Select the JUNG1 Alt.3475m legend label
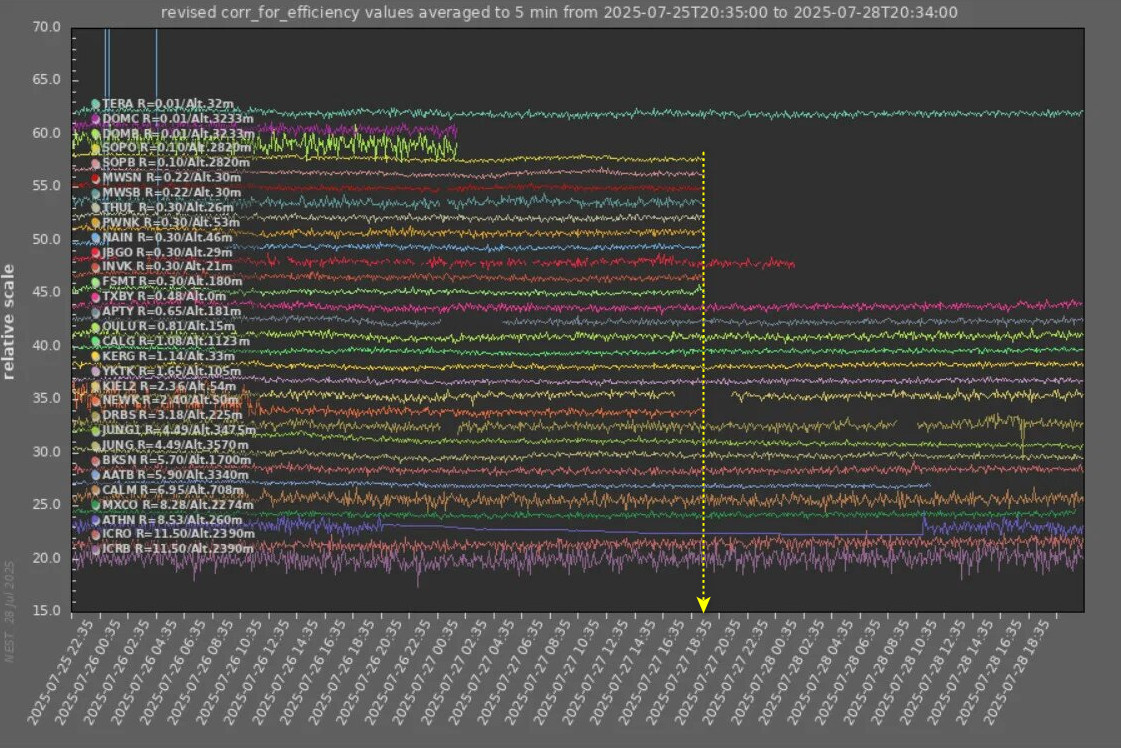 pyautogui.click(x=178, y=430)
